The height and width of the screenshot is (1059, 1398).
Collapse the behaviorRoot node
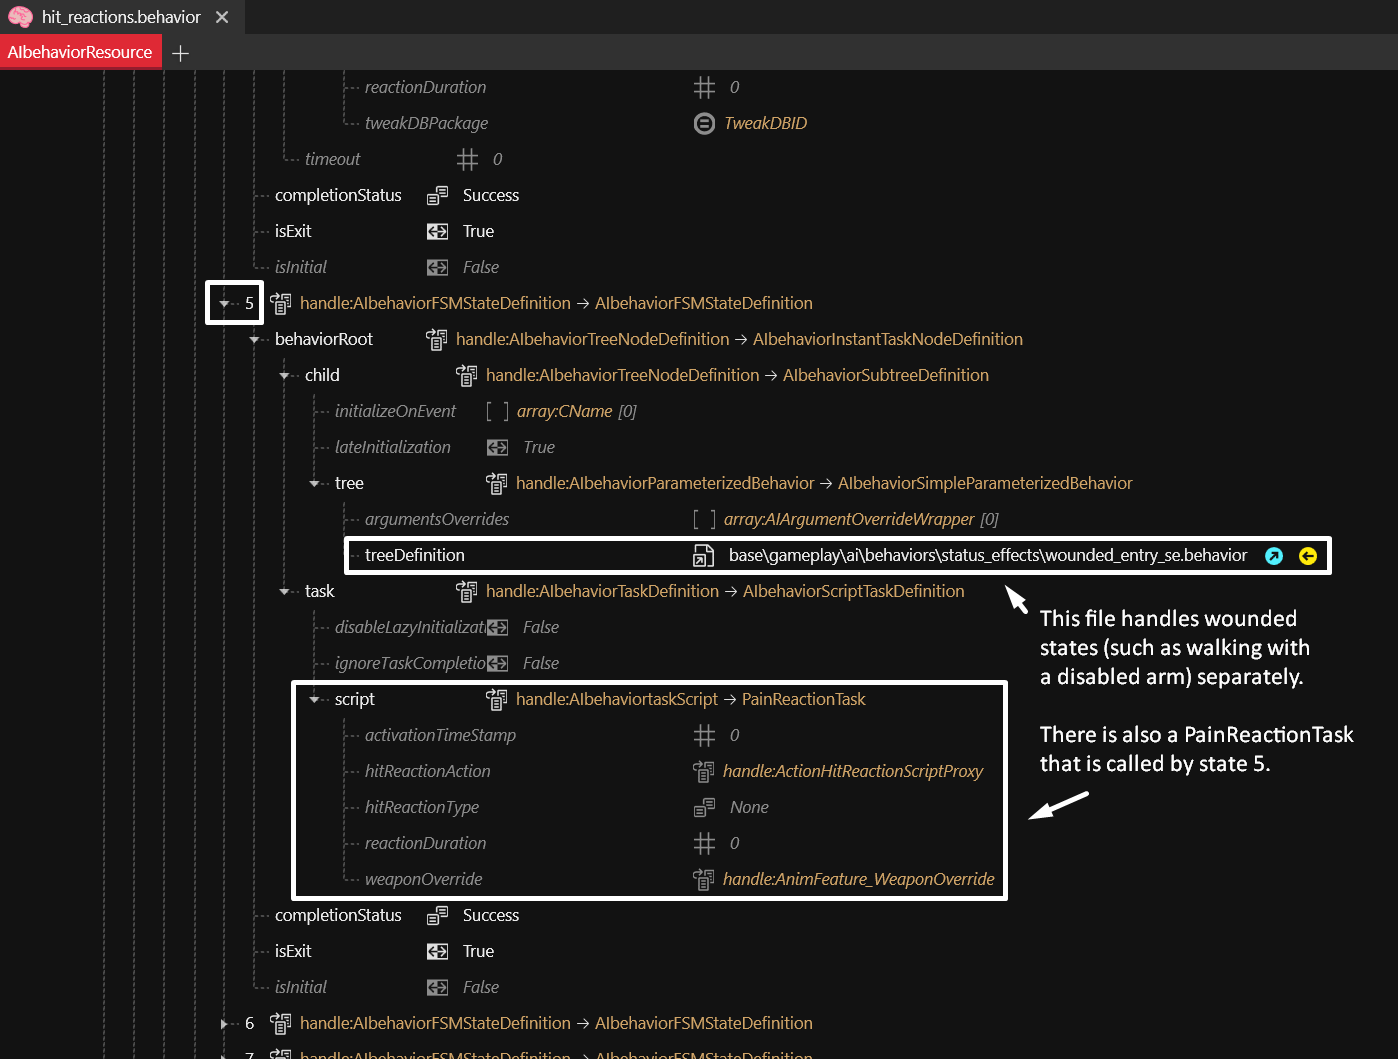(255, 339)
